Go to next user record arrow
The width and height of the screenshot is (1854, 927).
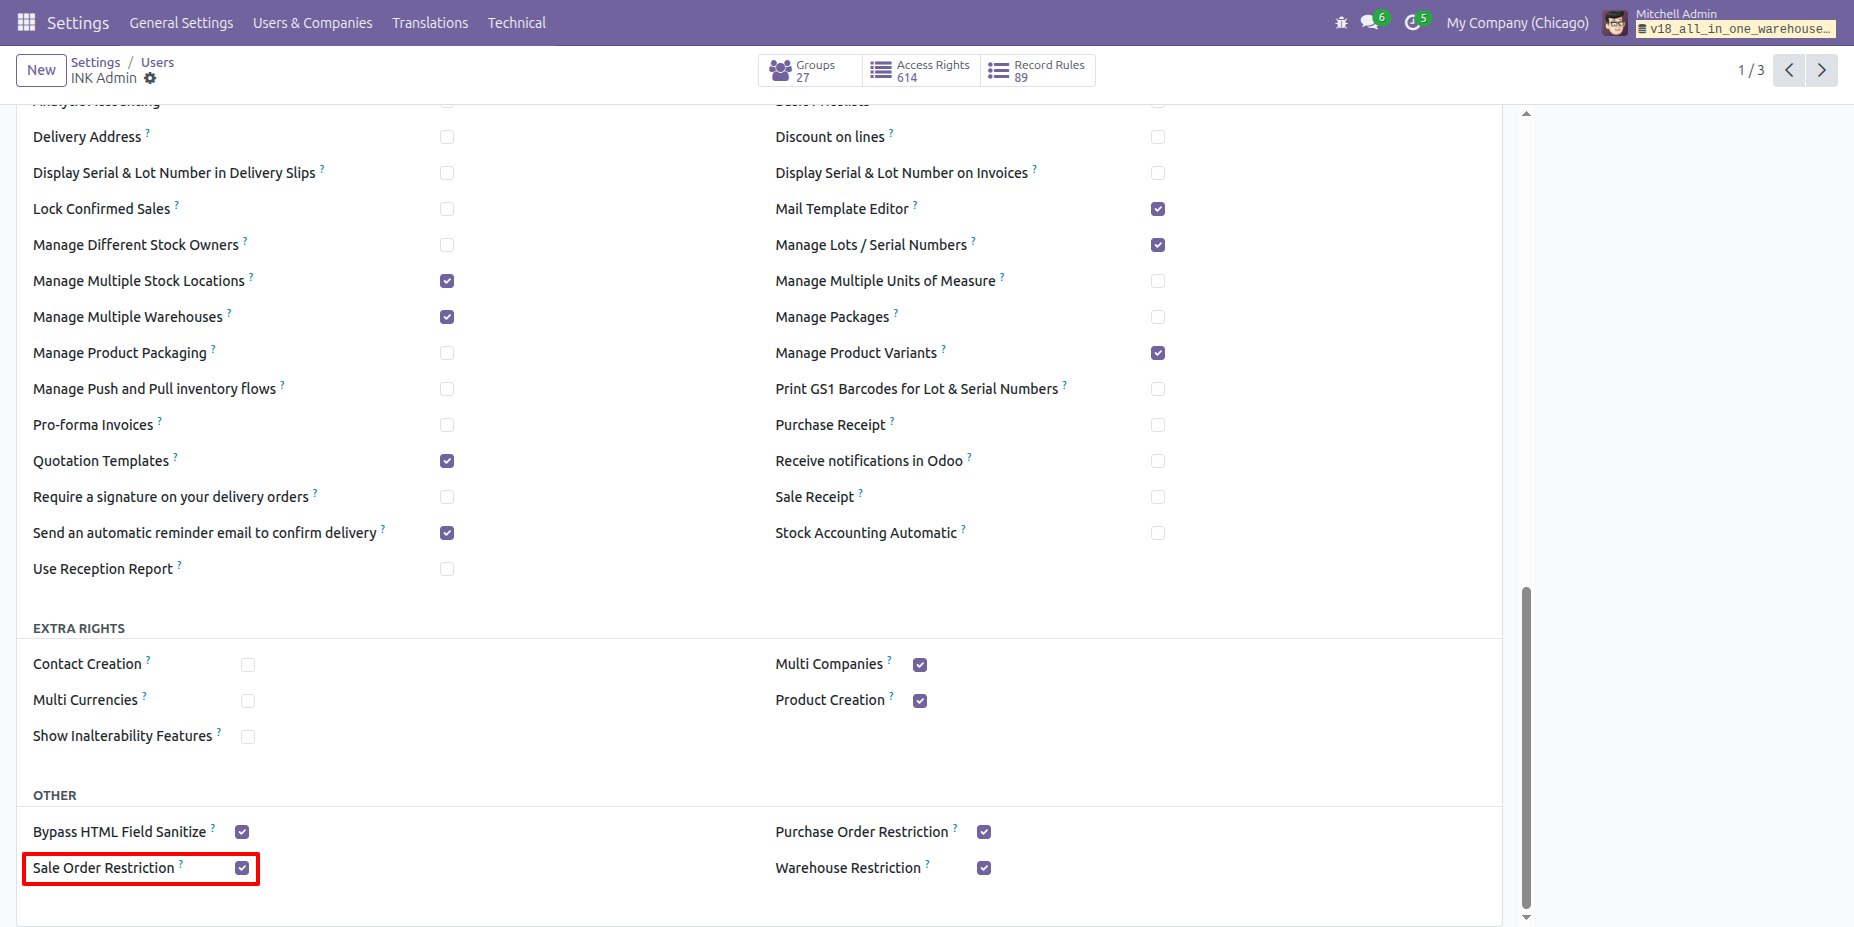coord(1821,70)
